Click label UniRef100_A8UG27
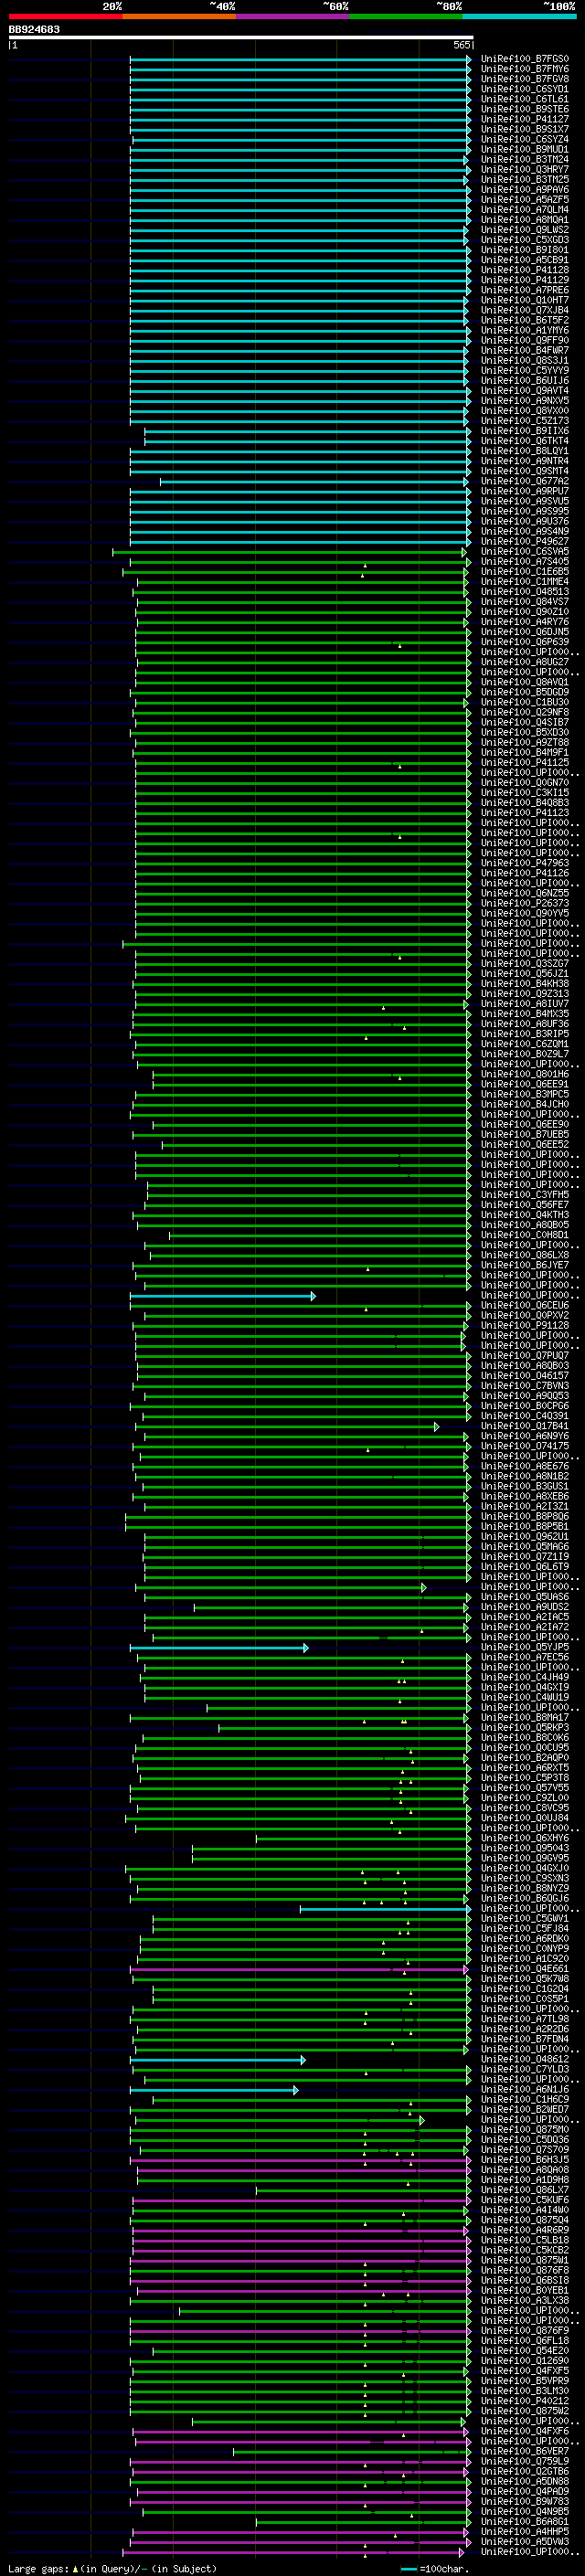 coord(525,662)
